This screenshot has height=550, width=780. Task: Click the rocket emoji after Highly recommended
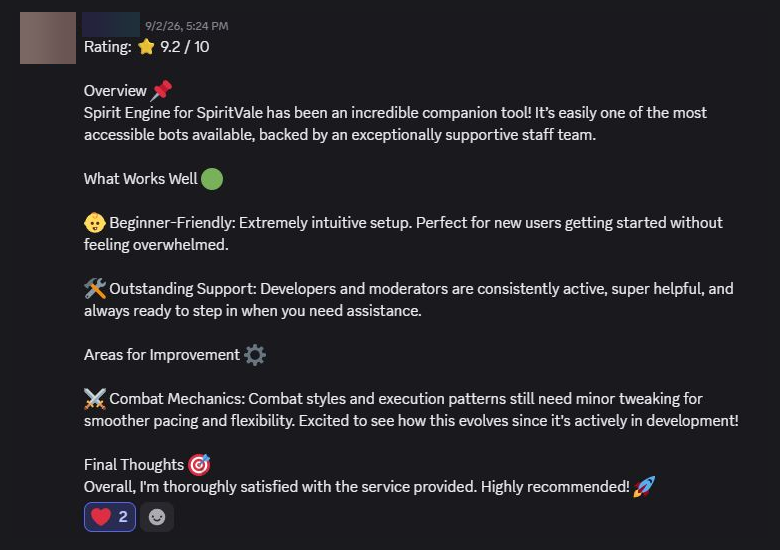[644, 487]
